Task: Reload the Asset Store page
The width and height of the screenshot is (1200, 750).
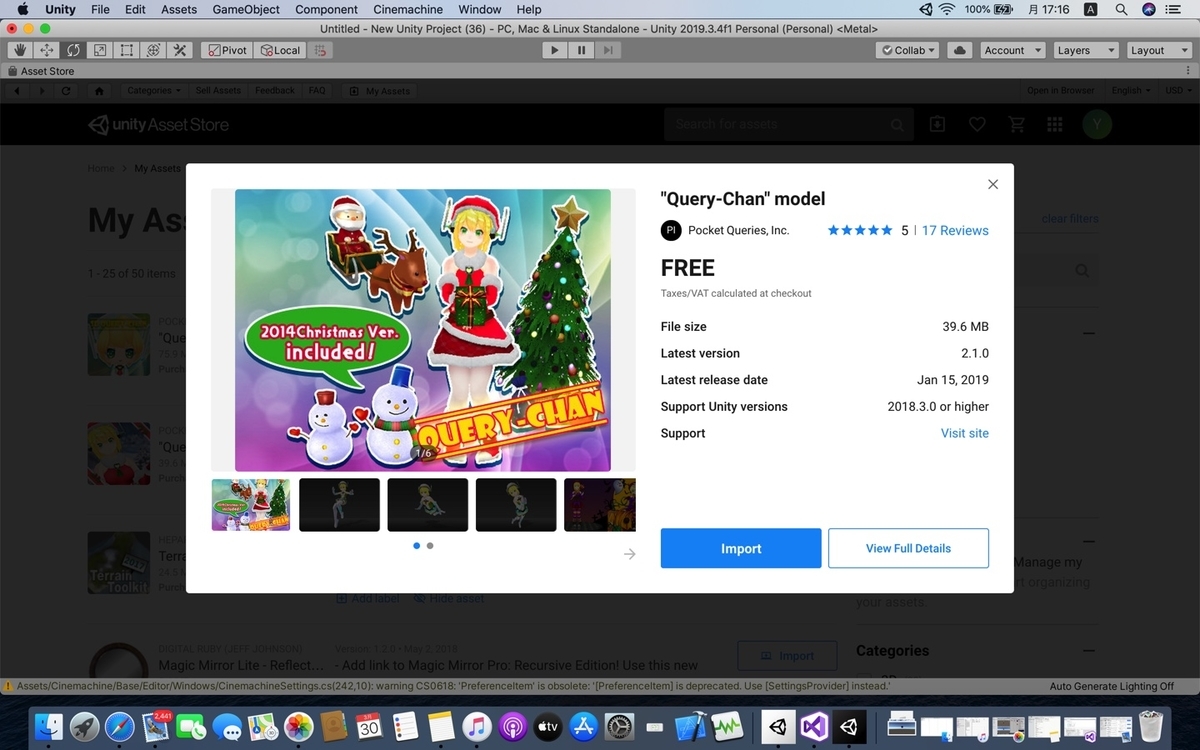Action: click(x=66, y=91)
